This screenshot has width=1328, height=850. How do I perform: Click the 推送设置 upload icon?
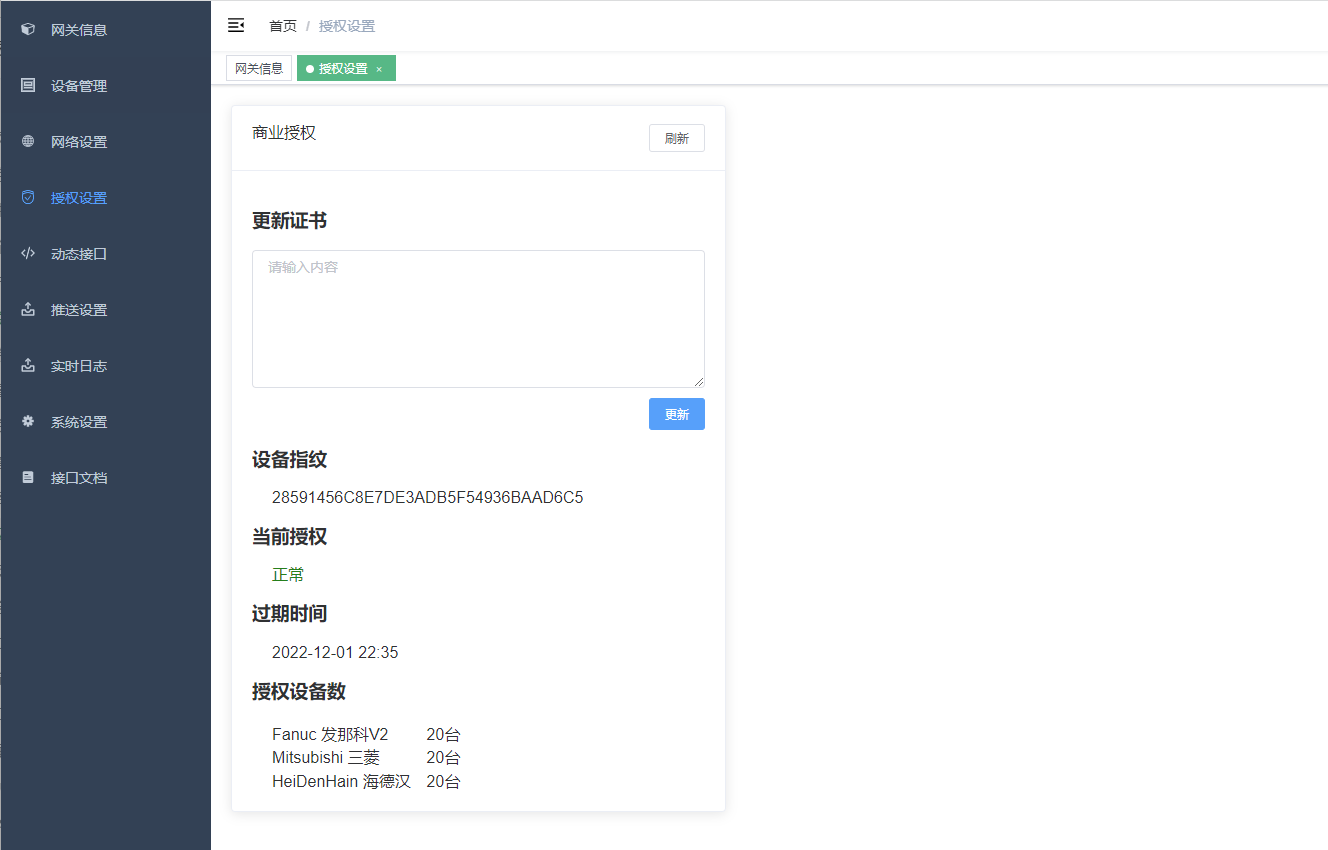coord(28,310)
